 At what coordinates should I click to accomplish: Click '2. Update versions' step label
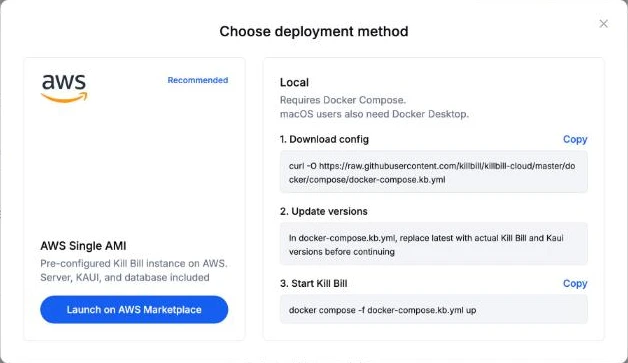click(x=324, y=211)
